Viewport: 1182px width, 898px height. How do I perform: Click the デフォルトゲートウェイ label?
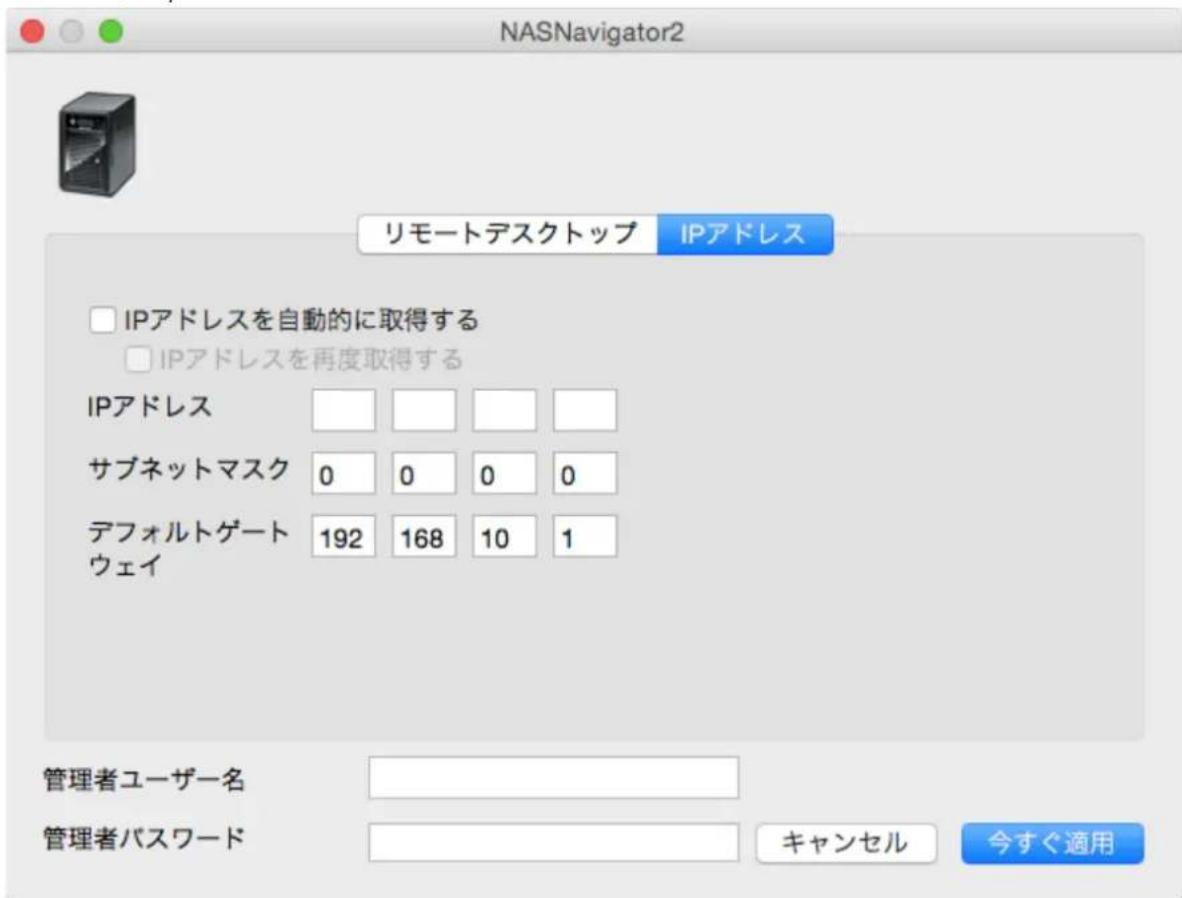(x=188, y=548)
